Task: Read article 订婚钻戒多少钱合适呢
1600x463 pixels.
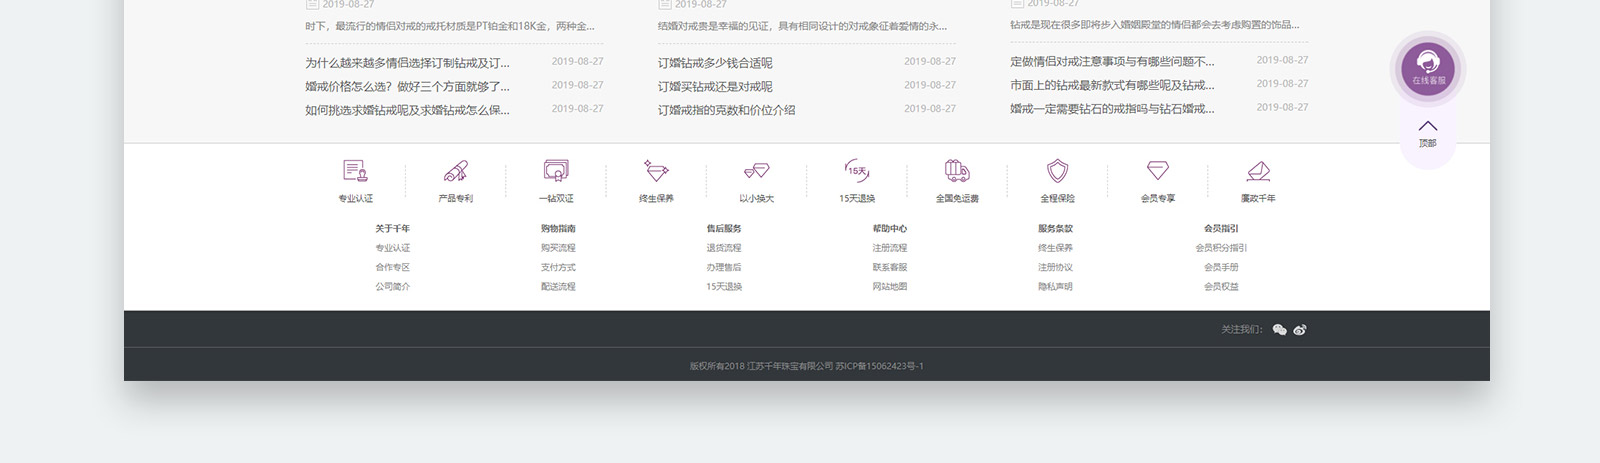Action: click(x=715, y=63)
